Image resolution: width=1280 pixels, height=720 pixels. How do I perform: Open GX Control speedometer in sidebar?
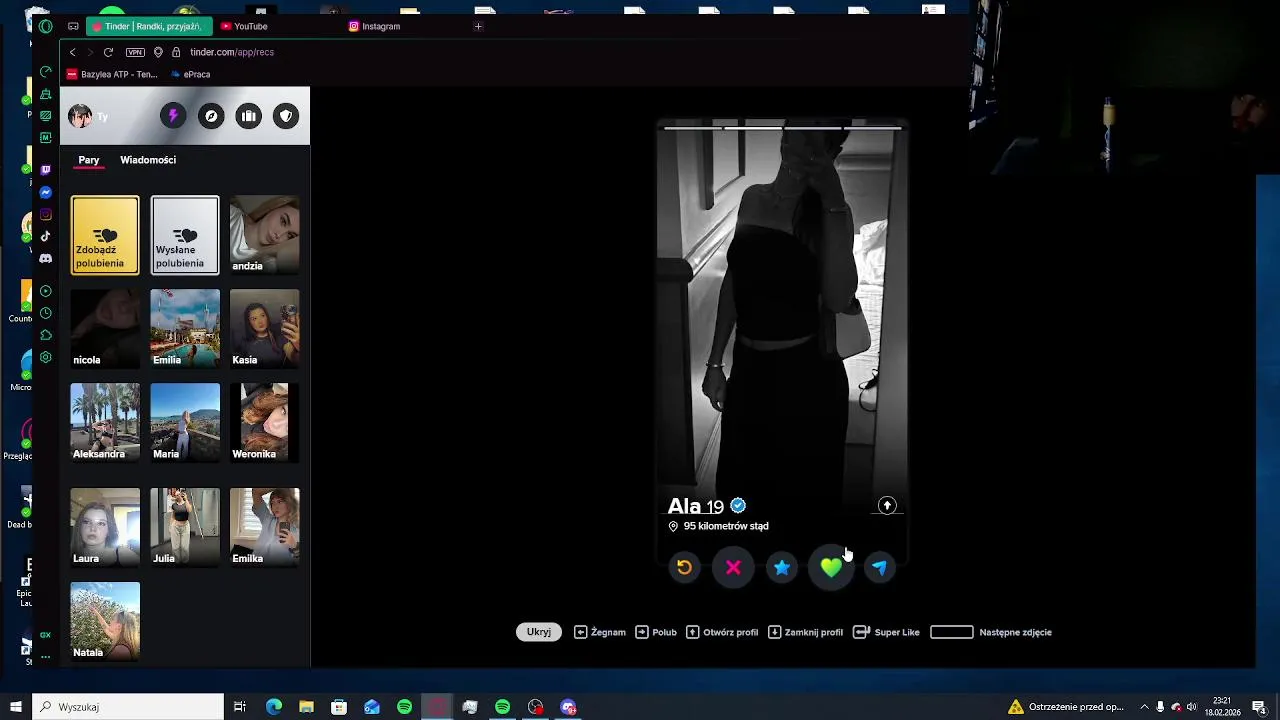pos(45,72)
